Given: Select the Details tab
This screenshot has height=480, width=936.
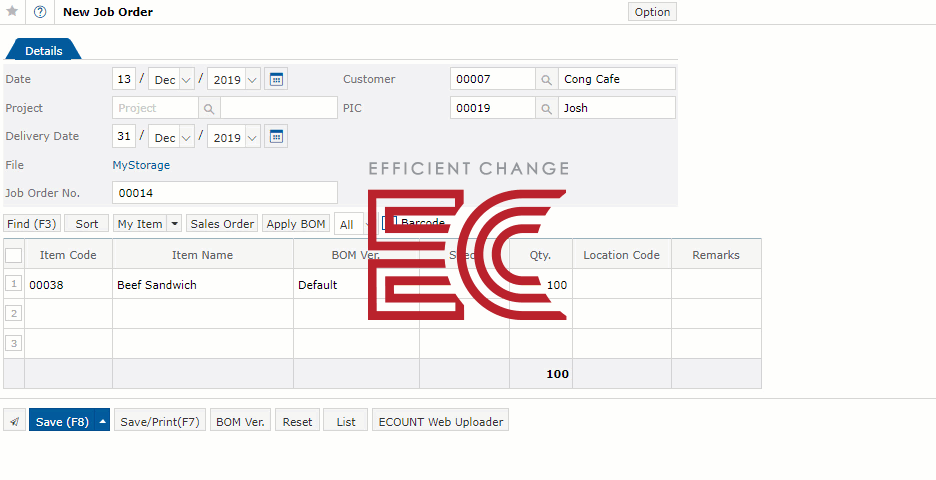Looking at the screenshot, I should coord(44,51).
